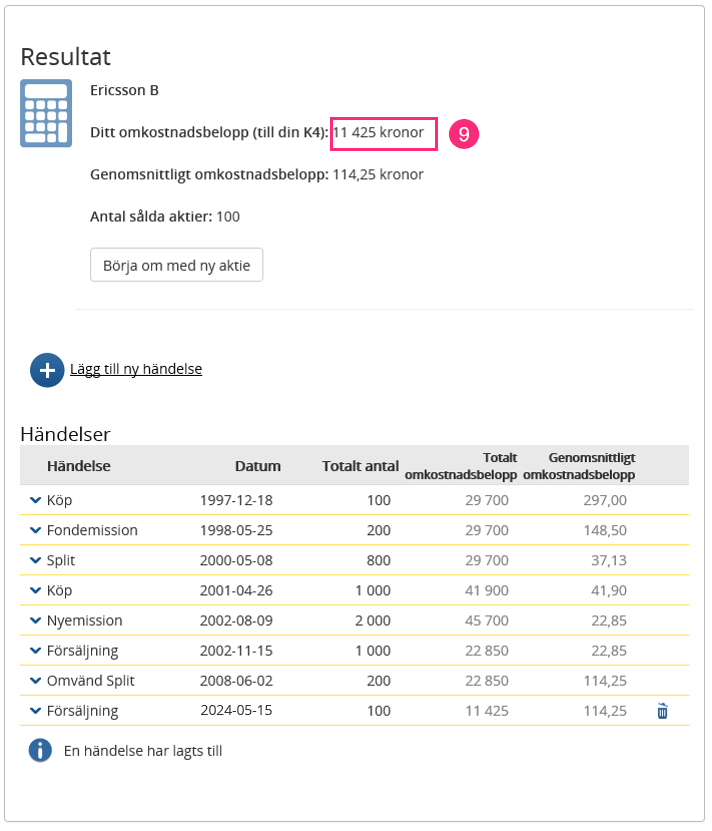The height and width of the screenshot is (831, 712).
Task: Select the 11 425 kronor result value
Action: click(378, 132)
